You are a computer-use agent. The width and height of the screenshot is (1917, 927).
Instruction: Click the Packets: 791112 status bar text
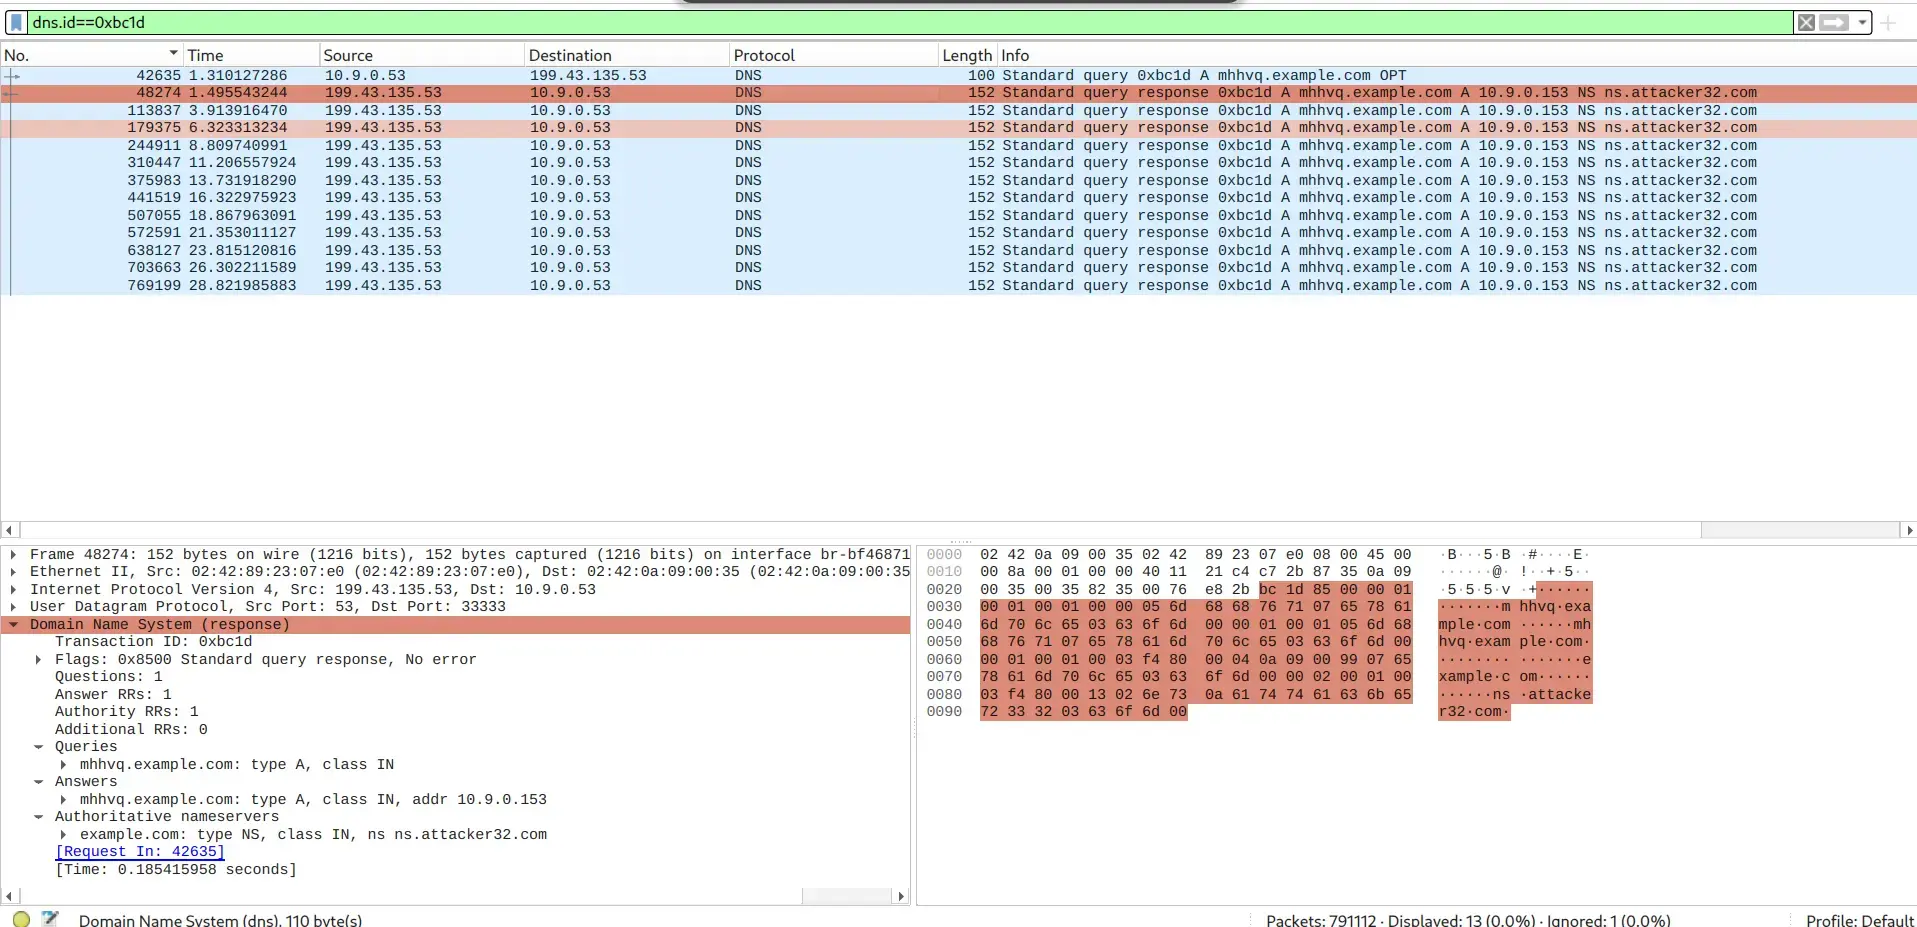[x=1468, y=919]
